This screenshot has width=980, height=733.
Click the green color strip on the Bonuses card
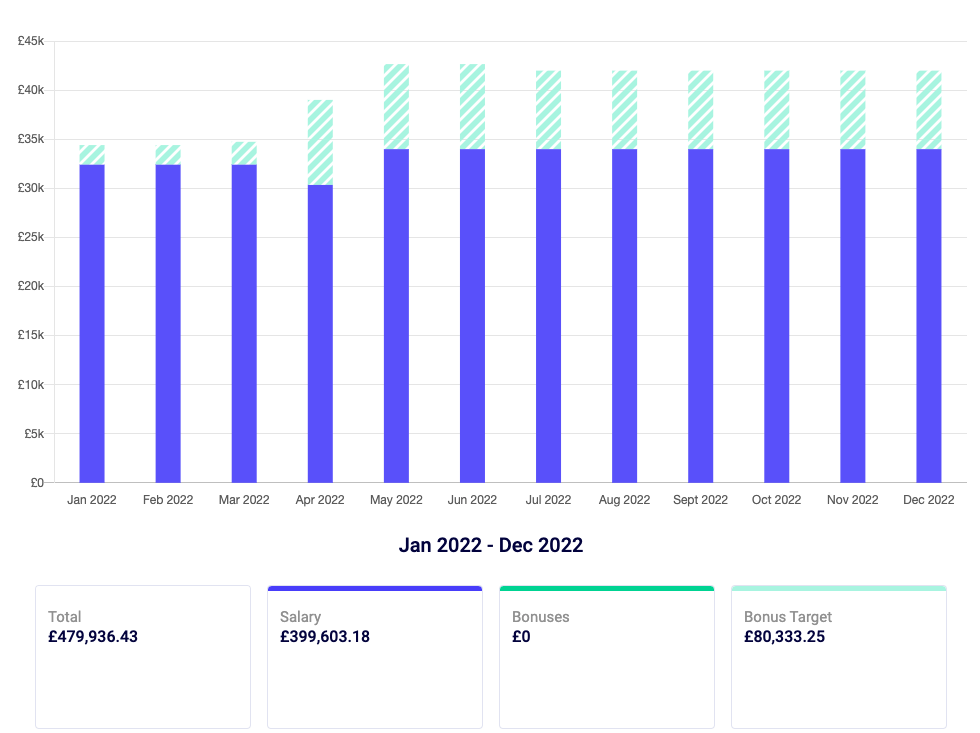[607, 588]
